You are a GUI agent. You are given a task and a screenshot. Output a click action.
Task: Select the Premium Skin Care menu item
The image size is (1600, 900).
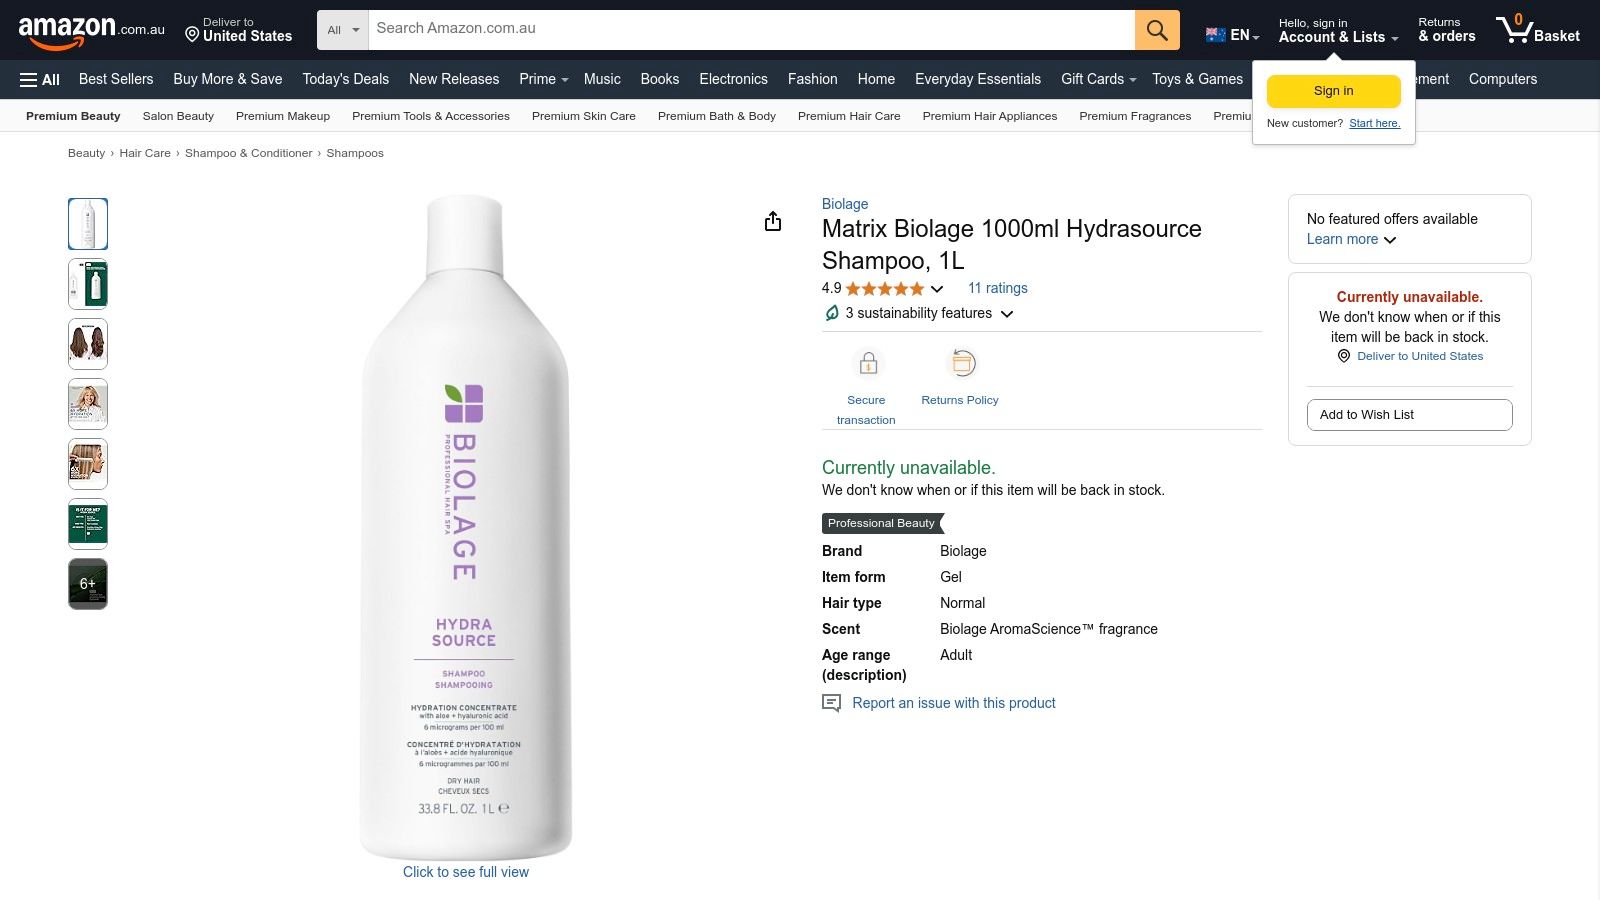click(x=584, y=116)
